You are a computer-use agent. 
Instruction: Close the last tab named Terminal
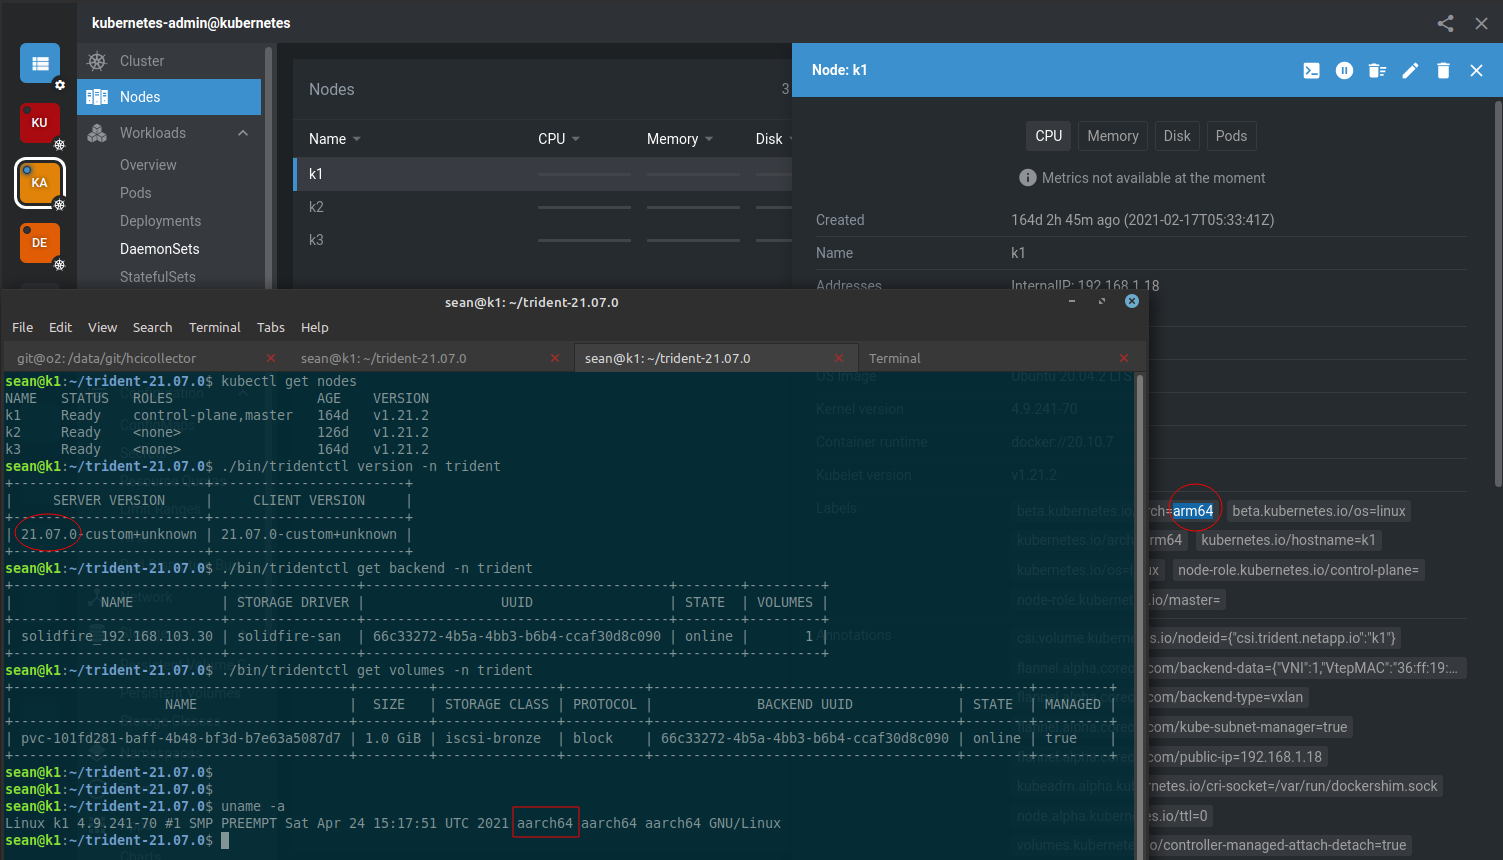[1124, 358]
